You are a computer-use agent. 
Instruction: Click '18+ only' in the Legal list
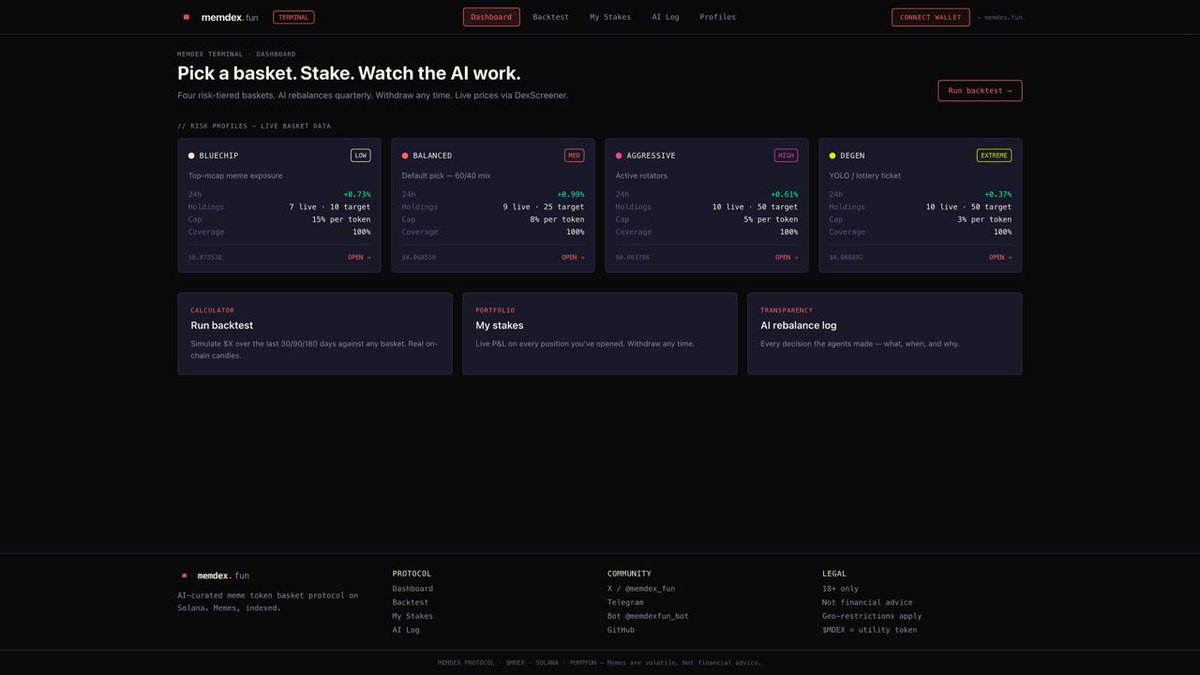coord(840,589)
